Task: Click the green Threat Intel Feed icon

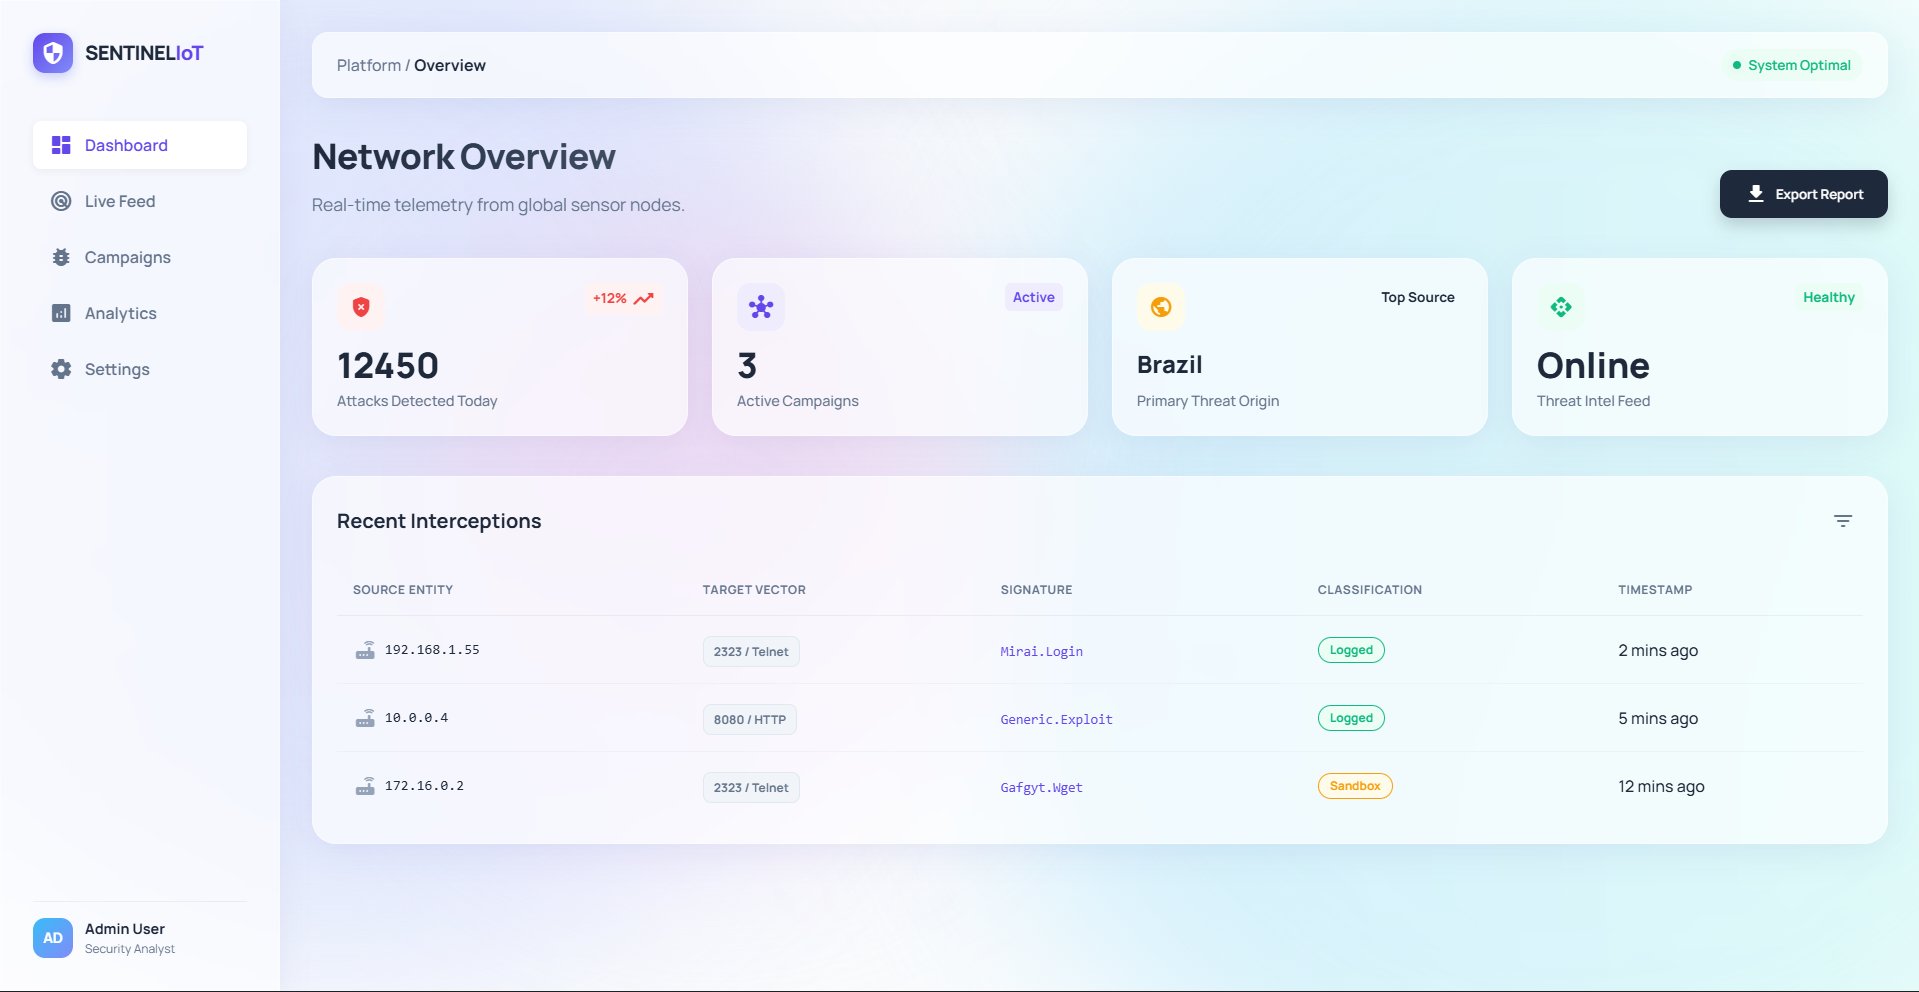Action: (1561, 307)
